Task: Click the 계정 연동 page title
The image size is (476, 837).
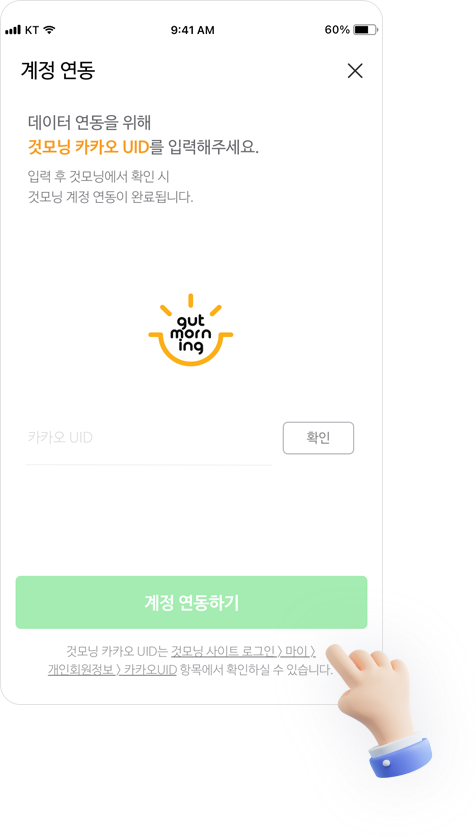Action: [x=58, y=70]
